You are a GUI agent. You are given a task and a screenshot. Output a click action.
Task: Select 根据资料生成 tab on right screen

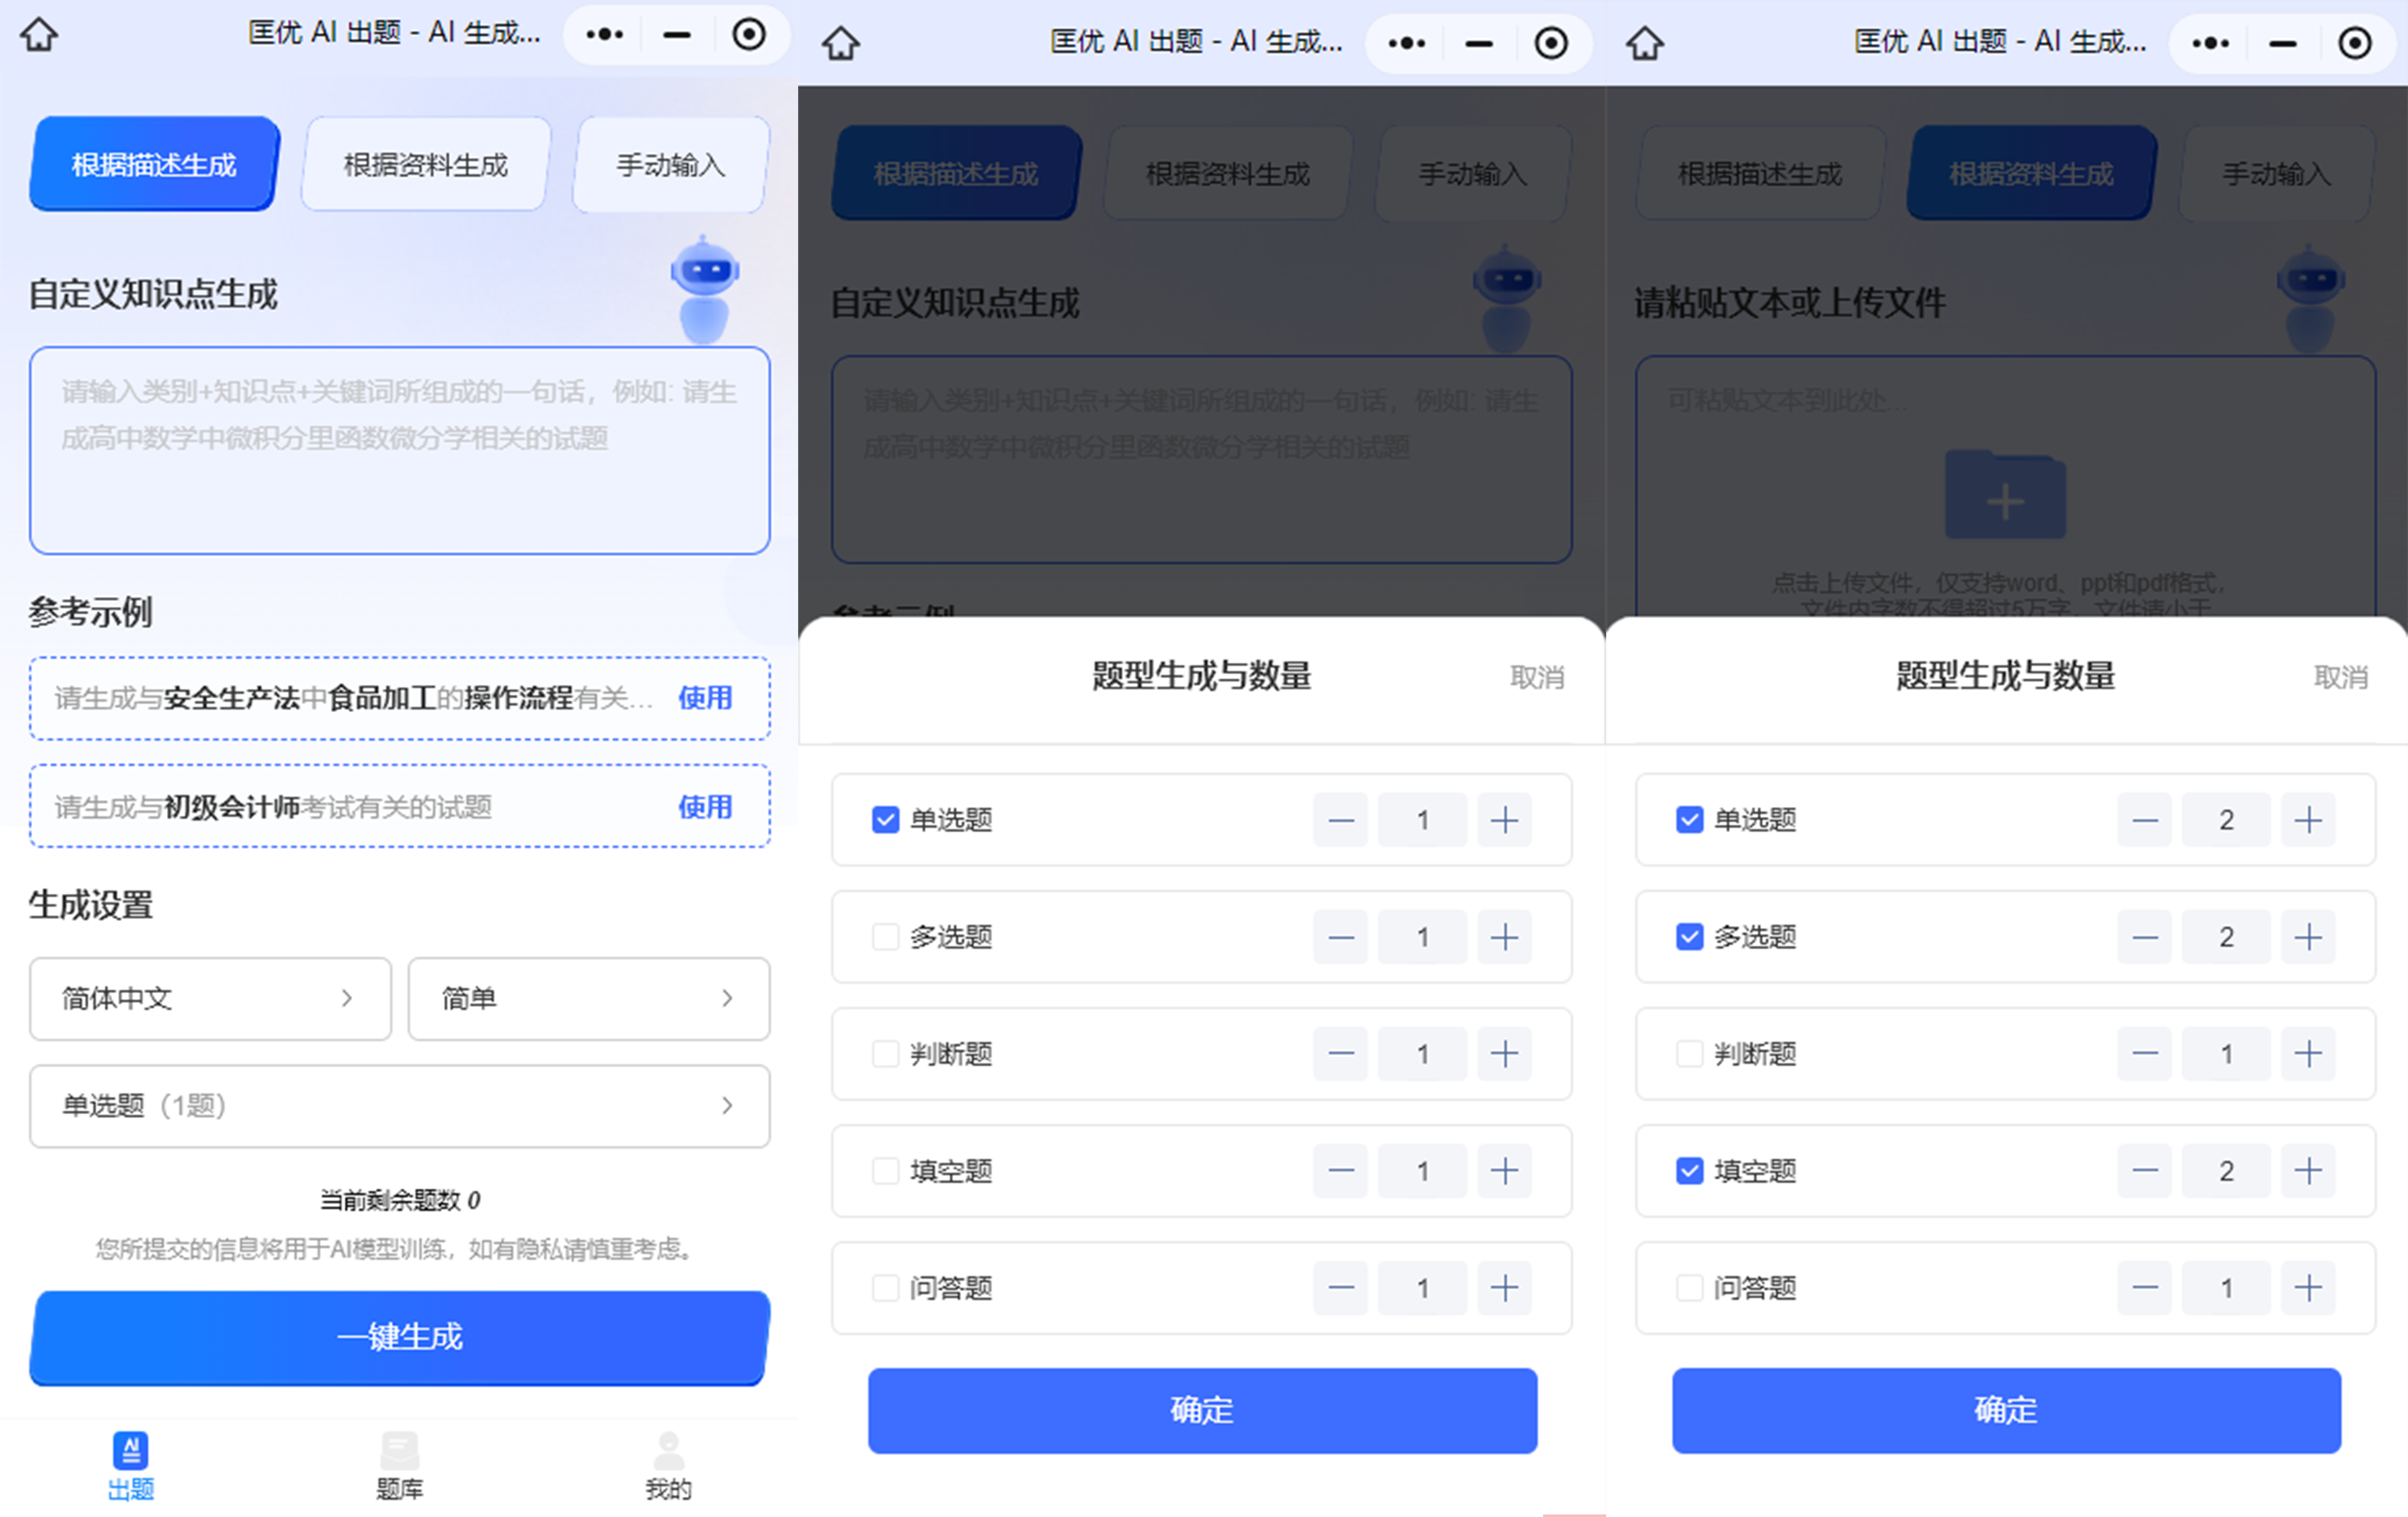[x=2031, y=173]
